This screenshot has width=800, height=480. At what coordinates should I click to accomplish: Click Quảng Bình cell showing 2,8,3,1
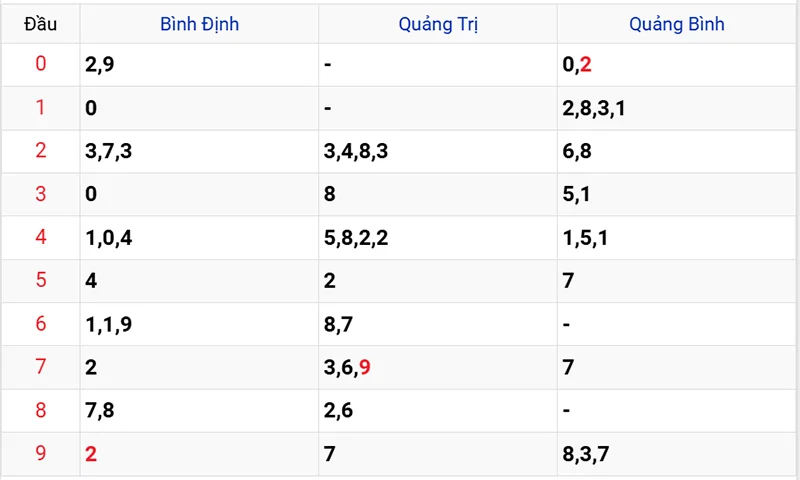[594, 108]
